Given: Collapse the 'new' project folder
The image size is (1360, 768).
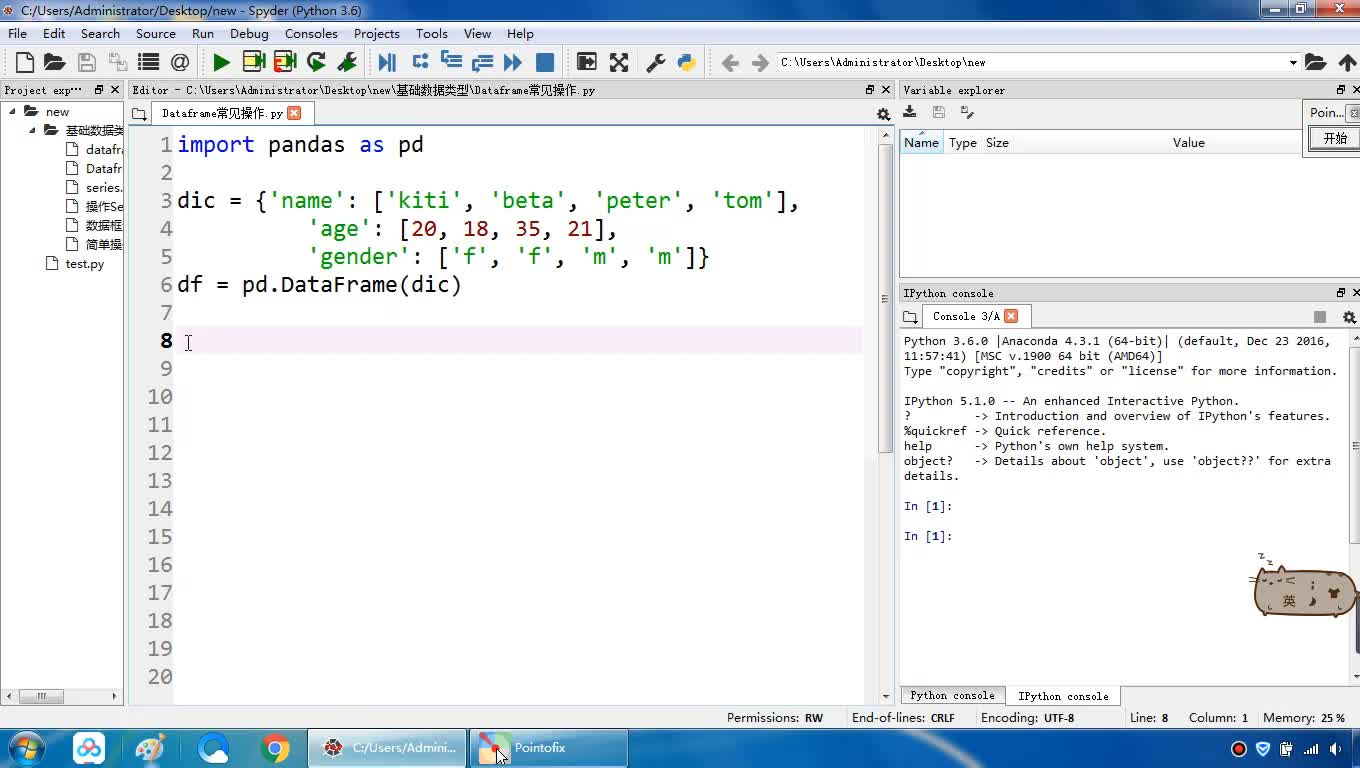Looking at the screenshot, I should pos(13,111).
